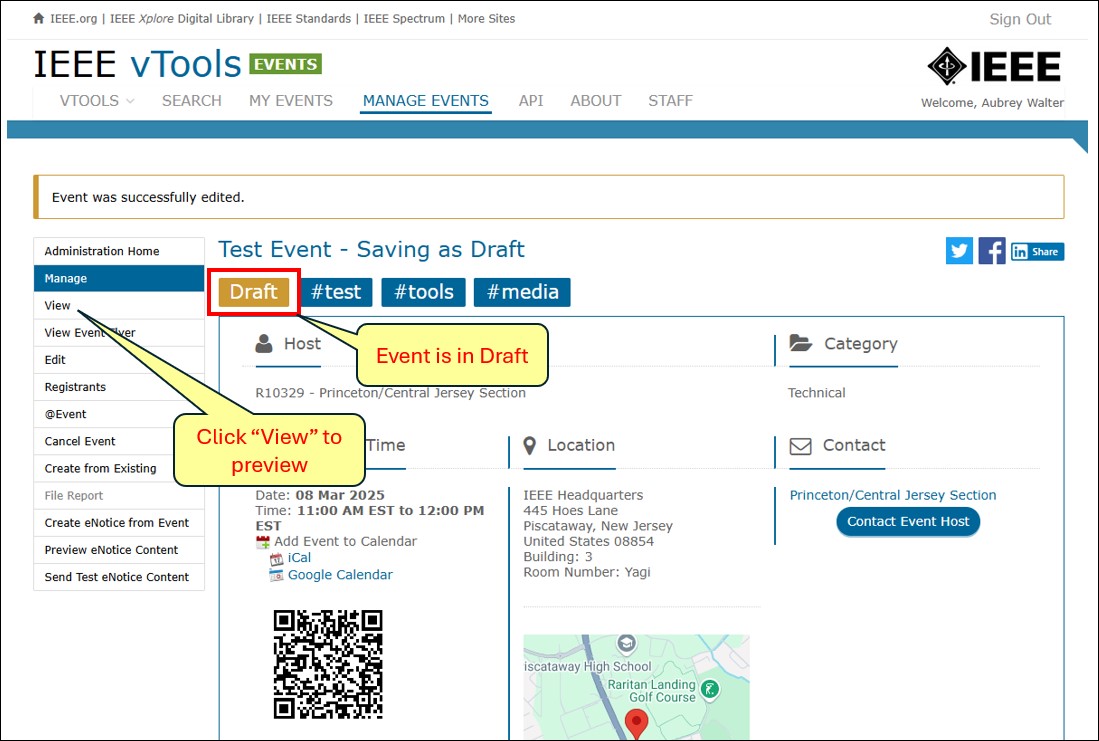Click the Add Event to Calendar icon
Screen dimensions: 1099x741
(x=263, y=542)
